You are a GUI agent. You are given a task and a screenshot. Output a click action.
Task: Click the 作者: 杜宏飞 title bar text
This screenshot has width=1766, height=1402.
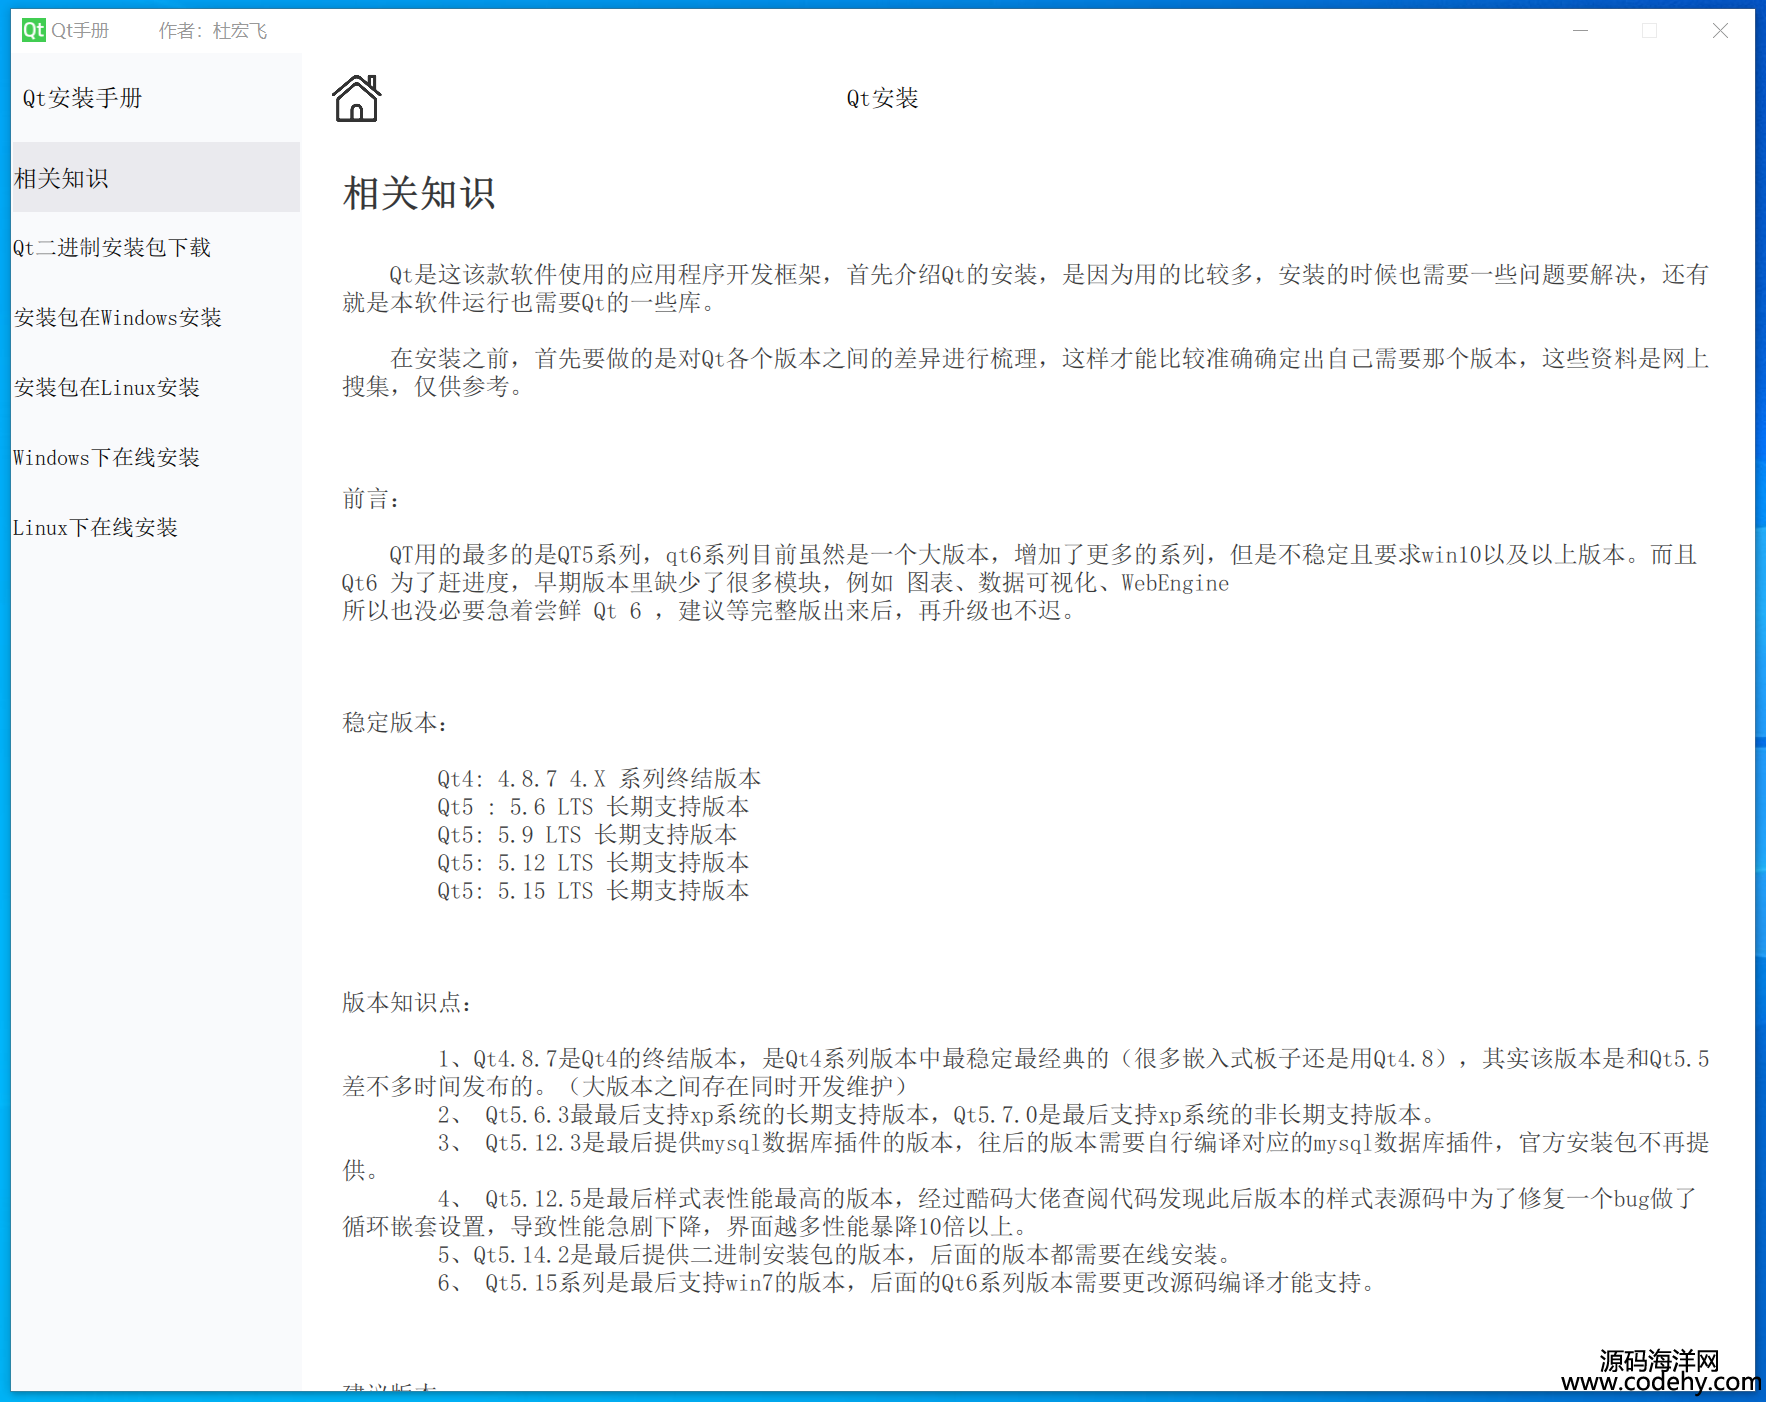(x=213, y=31)
